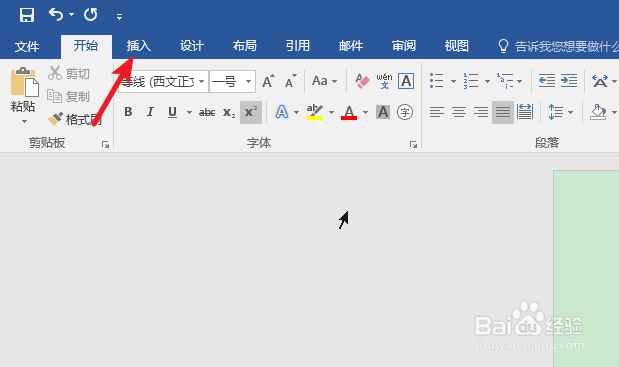Redo the last action
This screenshot has height=367, width=619.
pyautogui.click(x=90, y=15)
